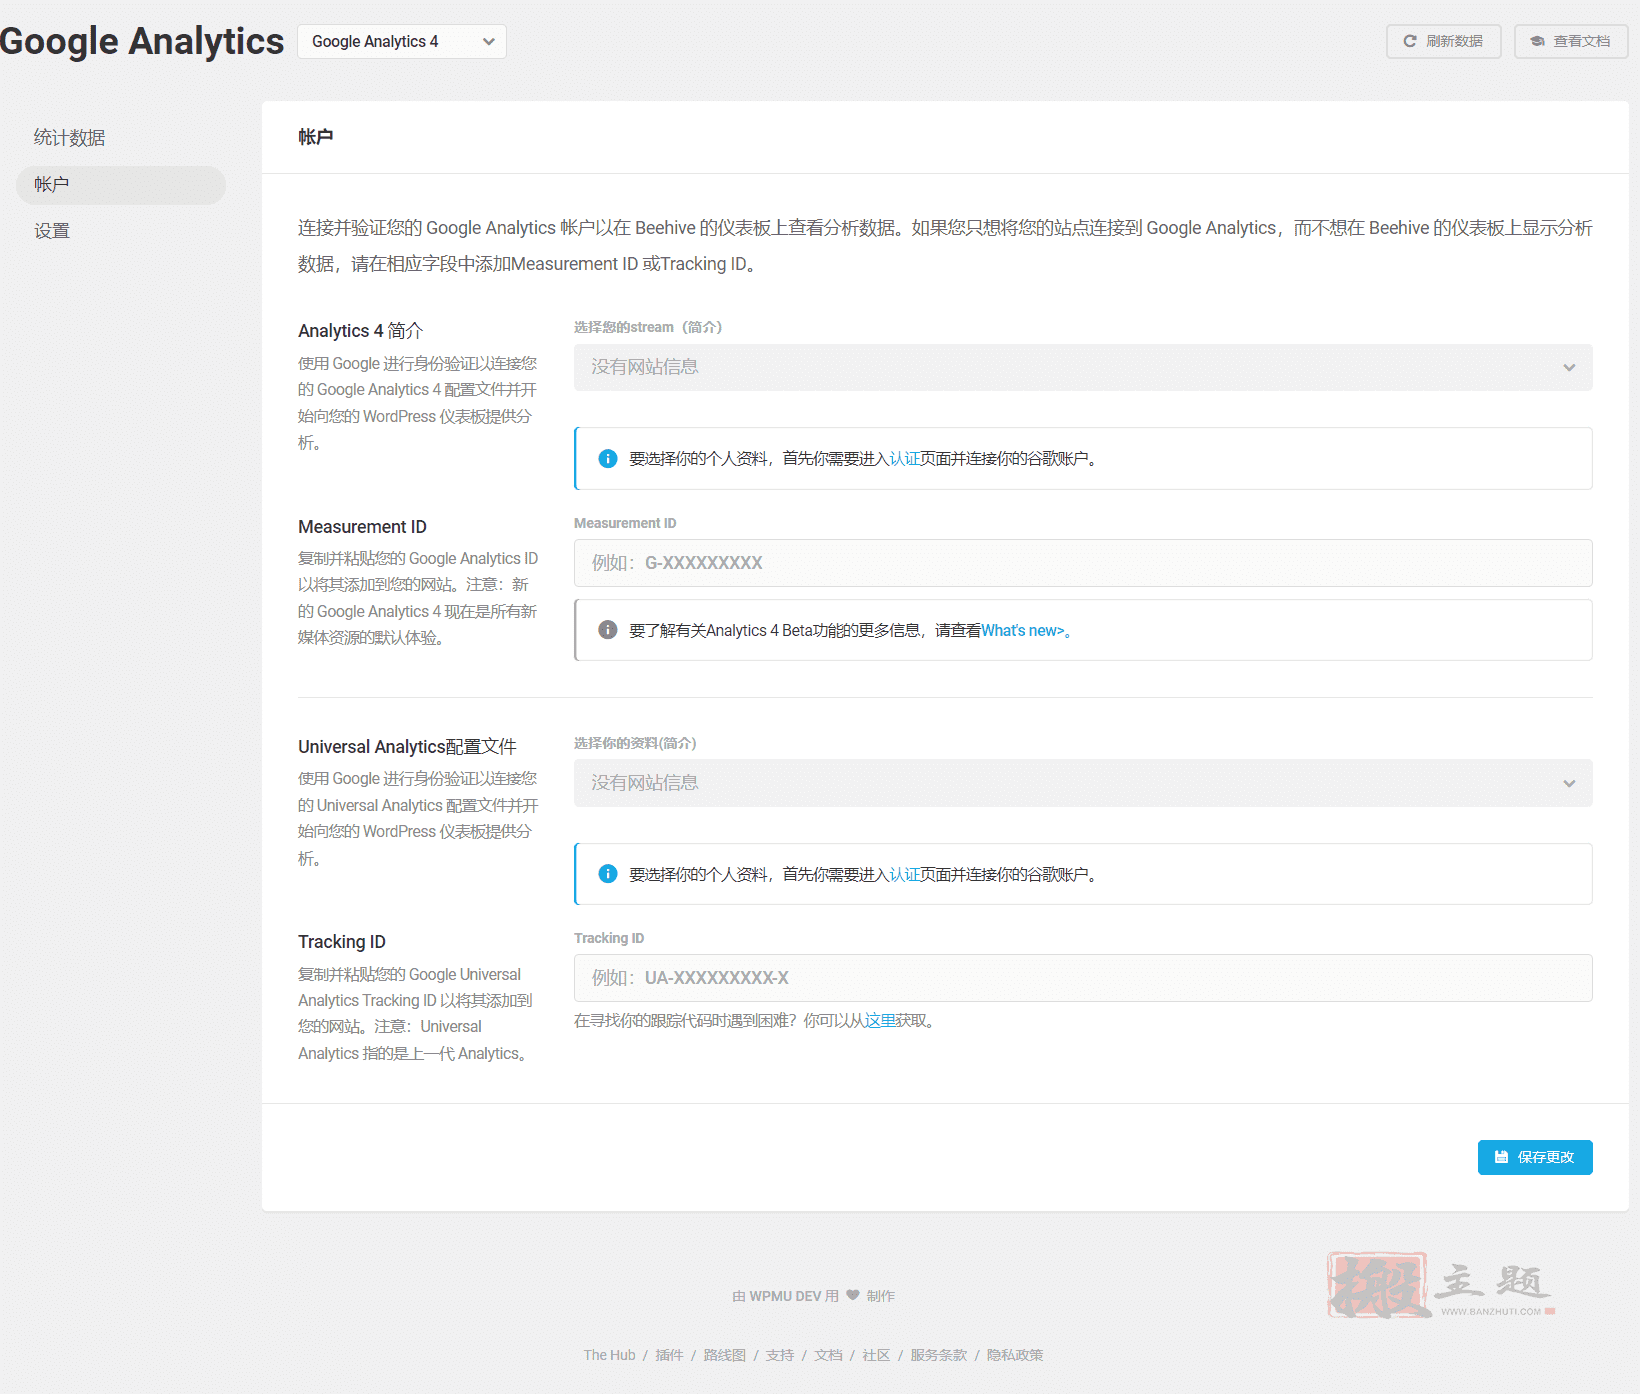Screen dimensions: 1640x1394
Task: Follow the 认证 link in Universal Analytics notice
Action: (904, 875)
